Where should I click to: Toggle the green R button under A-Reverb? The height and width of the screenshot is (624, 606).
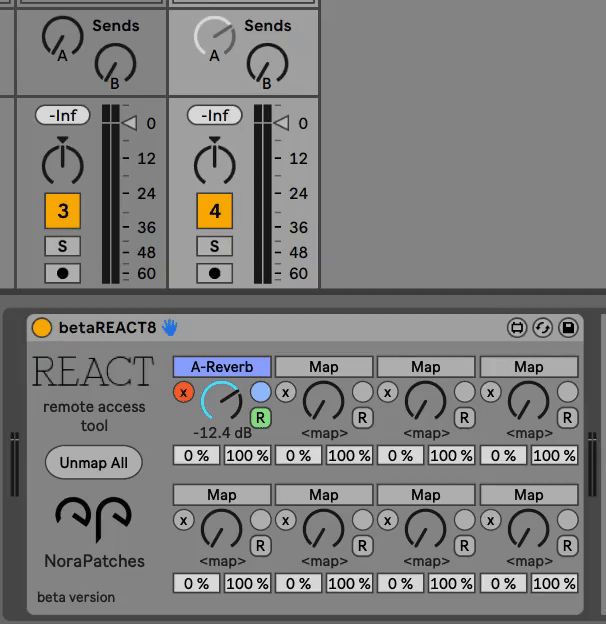pyautogui.click(x=260, y=417)
